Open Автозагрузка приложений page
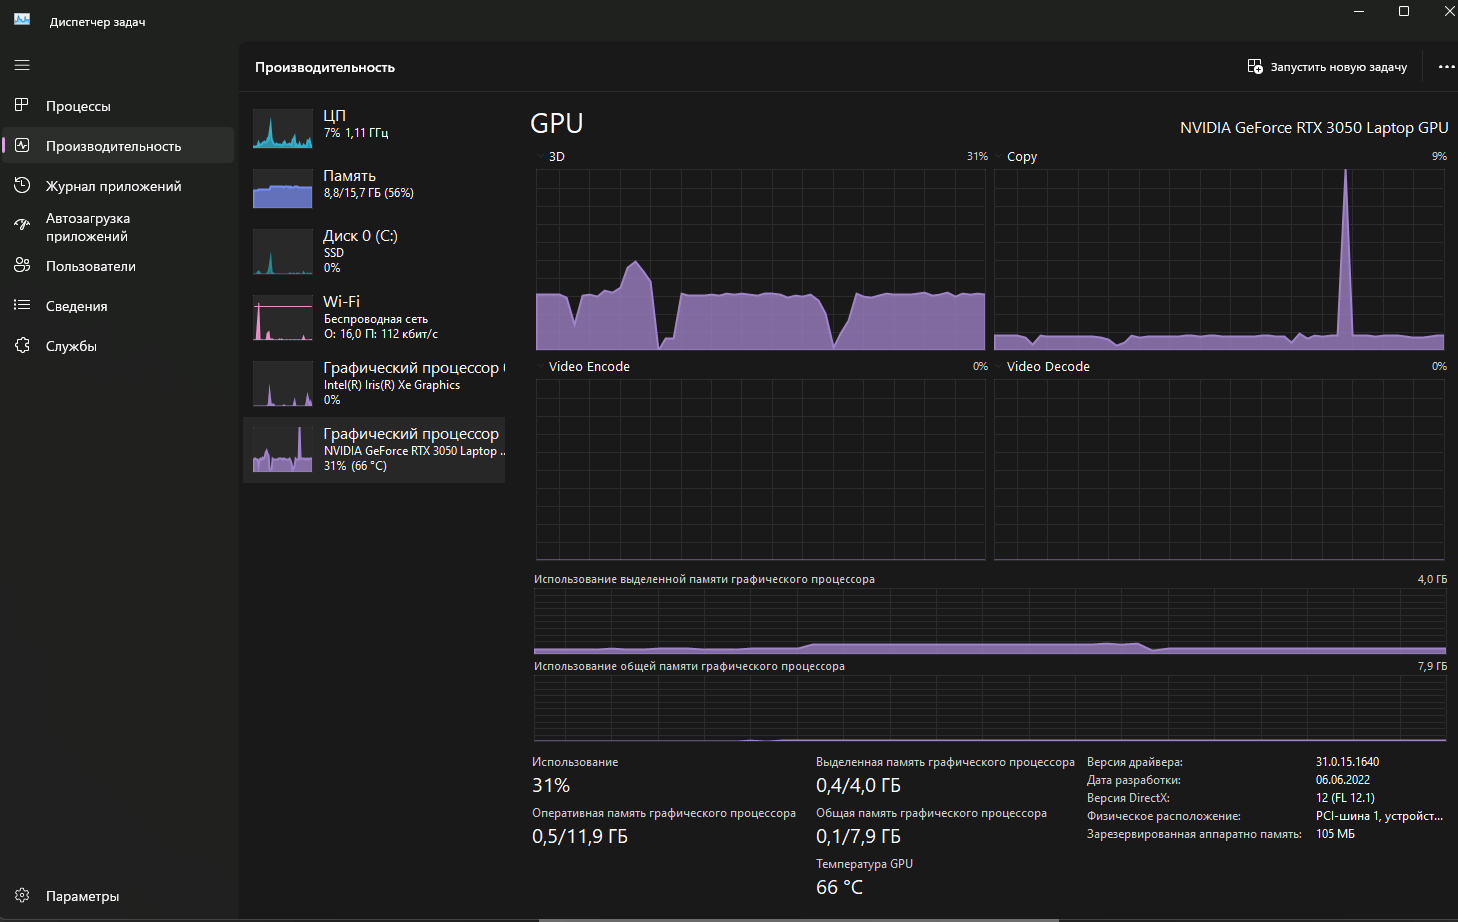The image size is (1458, 922). pos(118,227)
